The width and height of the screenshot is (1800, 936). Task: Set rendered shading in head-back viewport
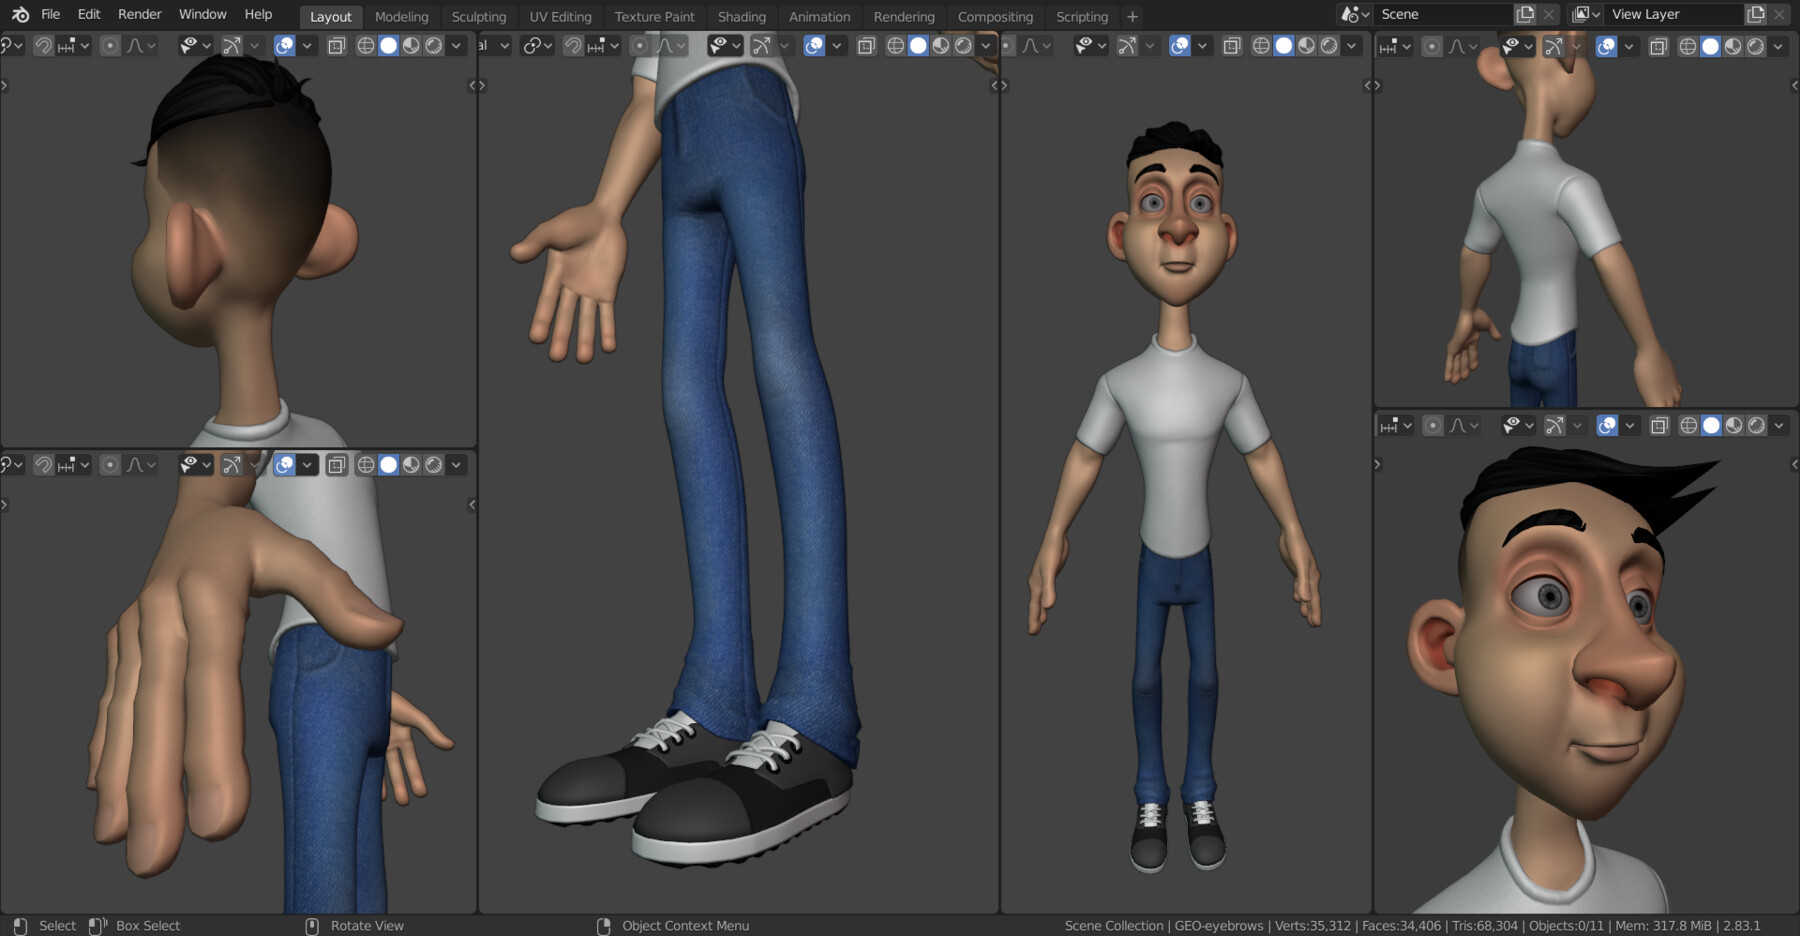(x=434, y=46)
